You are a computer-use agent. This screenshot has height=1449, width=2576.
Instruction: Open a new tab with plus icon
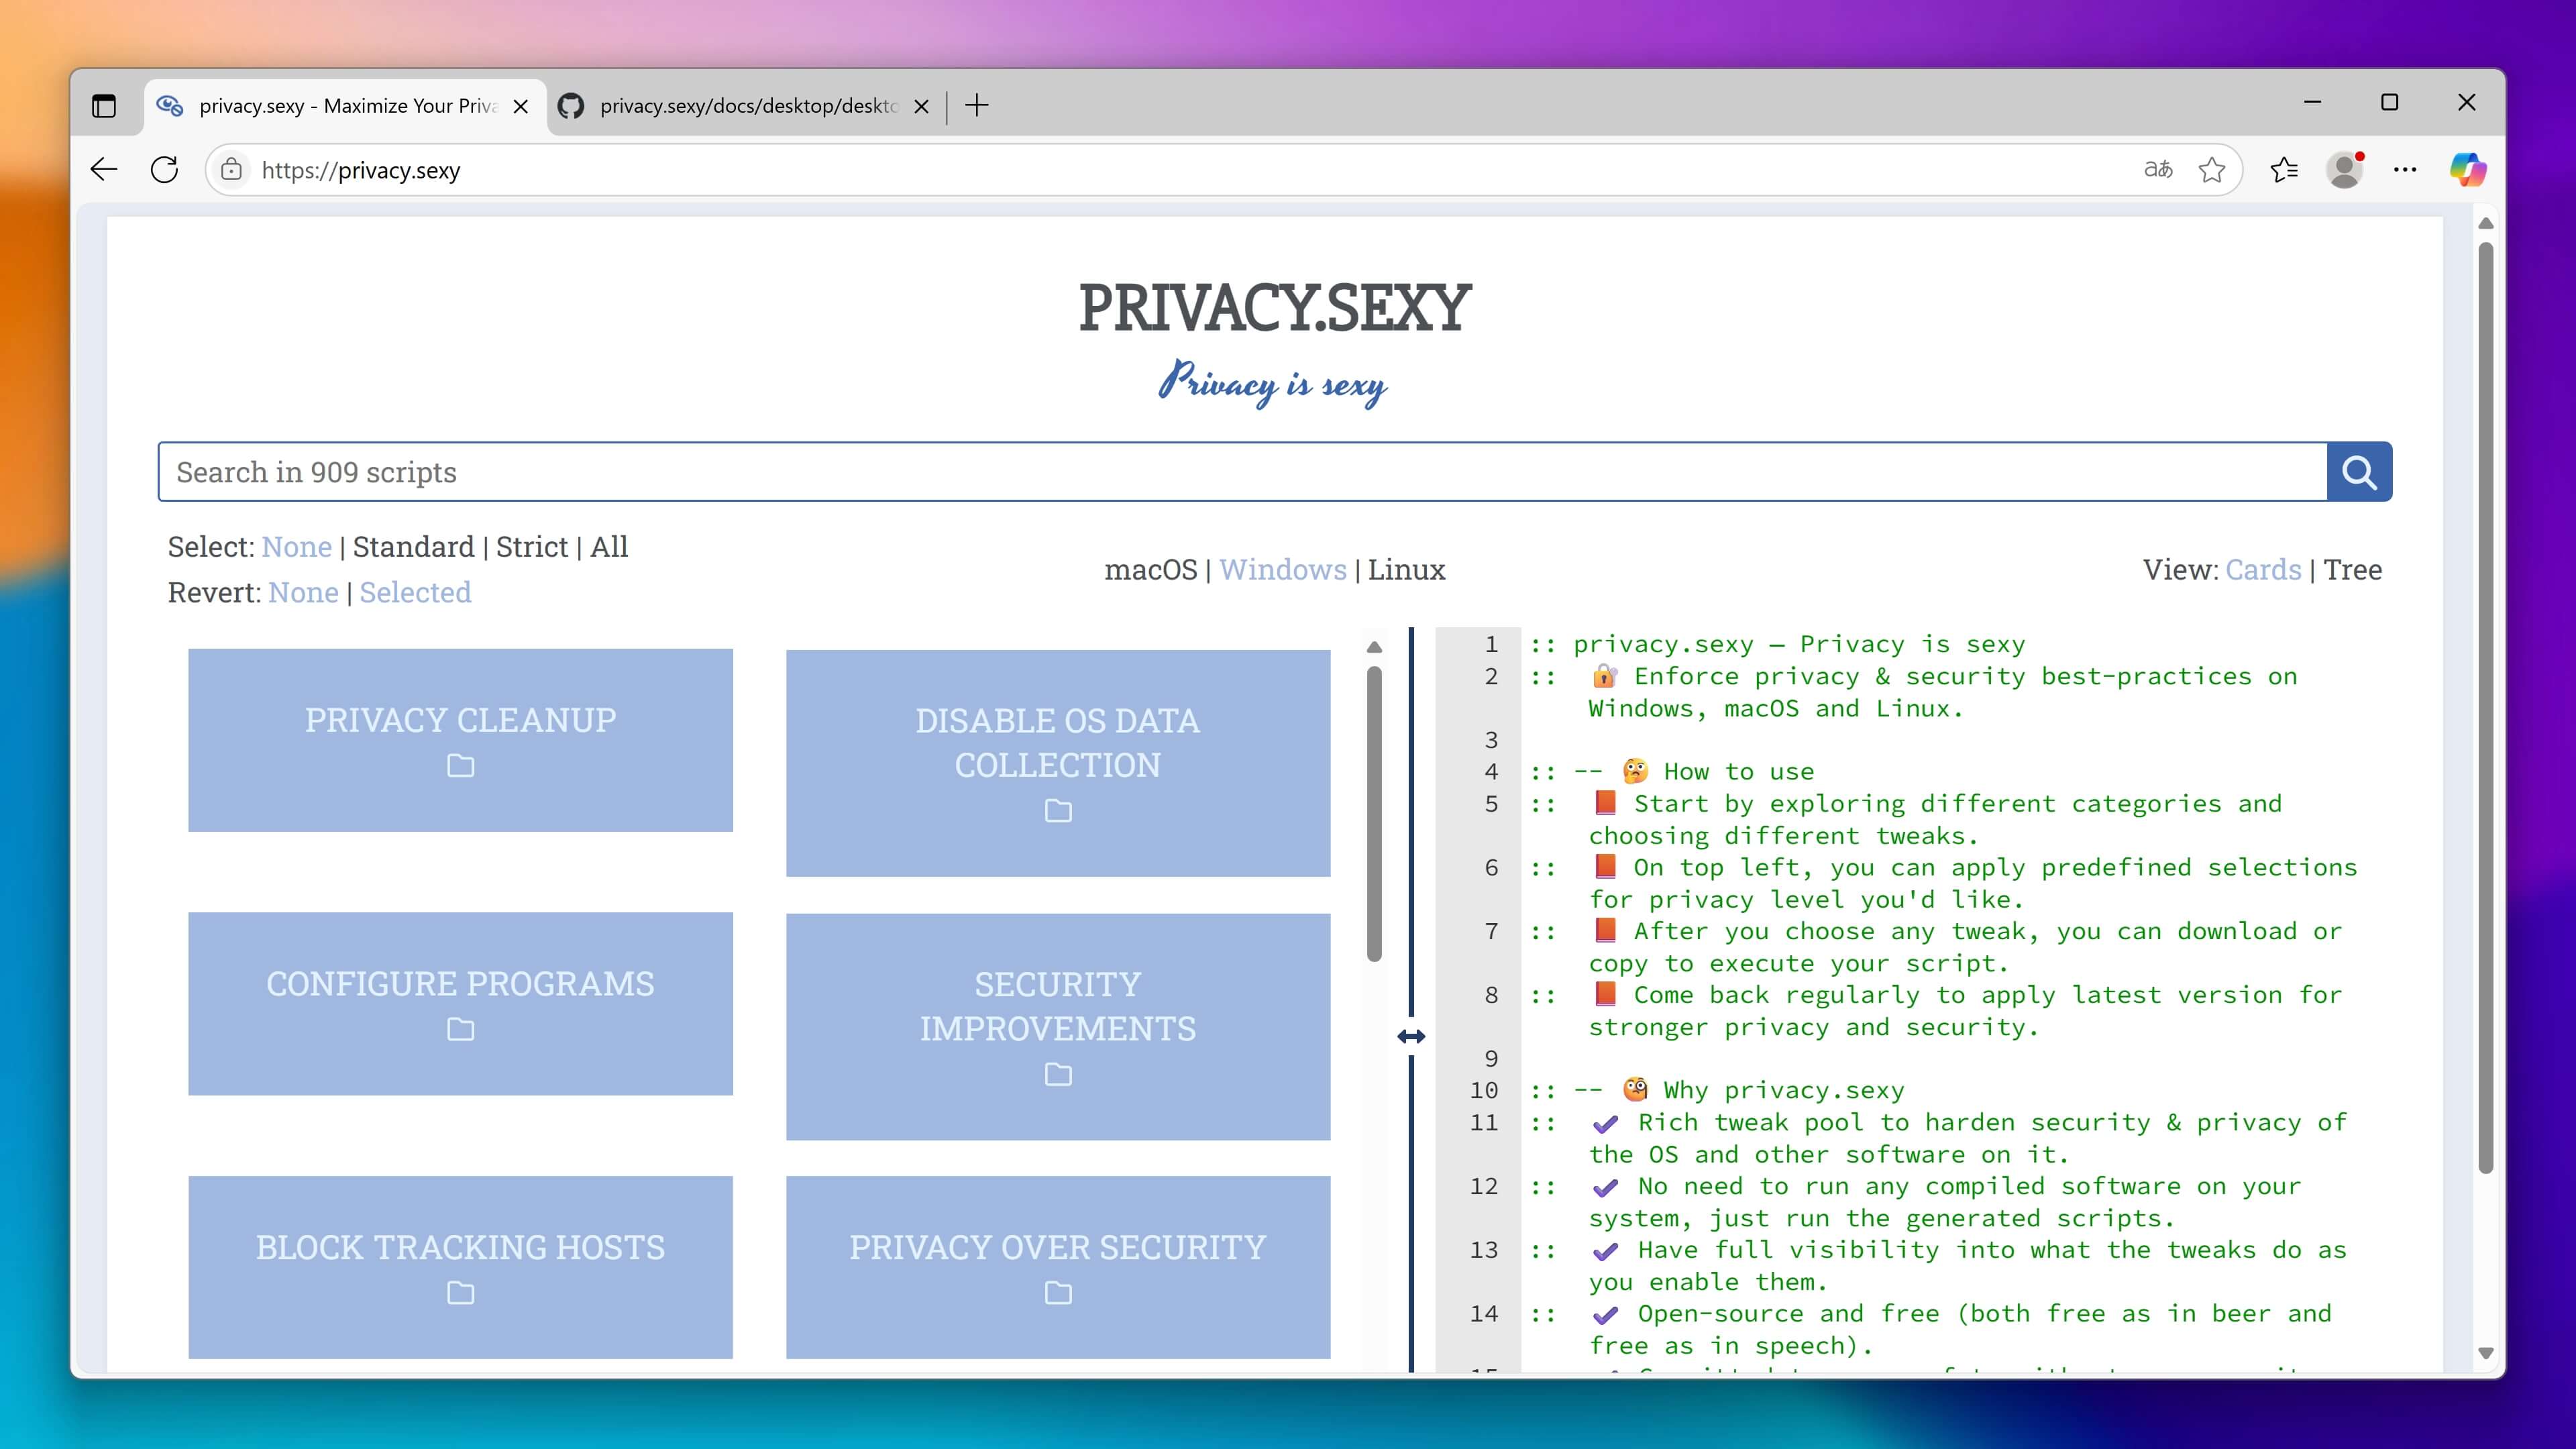pos(977,105)
